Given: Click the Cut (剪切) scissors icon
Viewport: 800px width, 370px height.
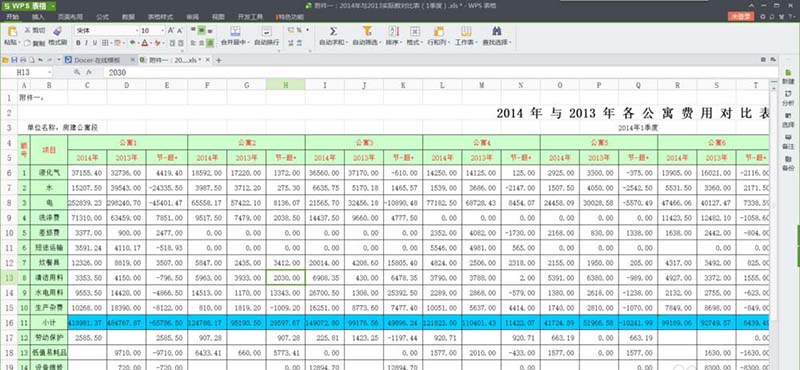Looking at the screenshot, I should 28,31.
